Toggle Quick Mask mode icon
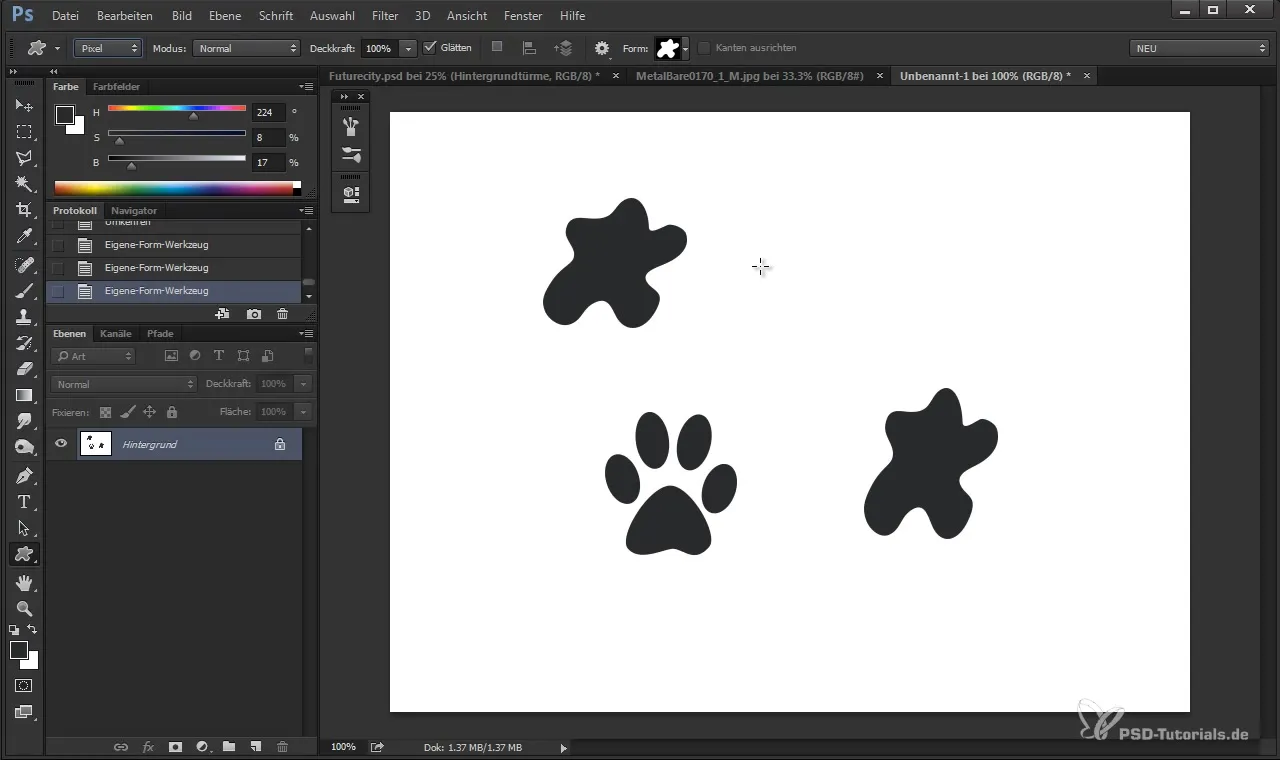 24,686
